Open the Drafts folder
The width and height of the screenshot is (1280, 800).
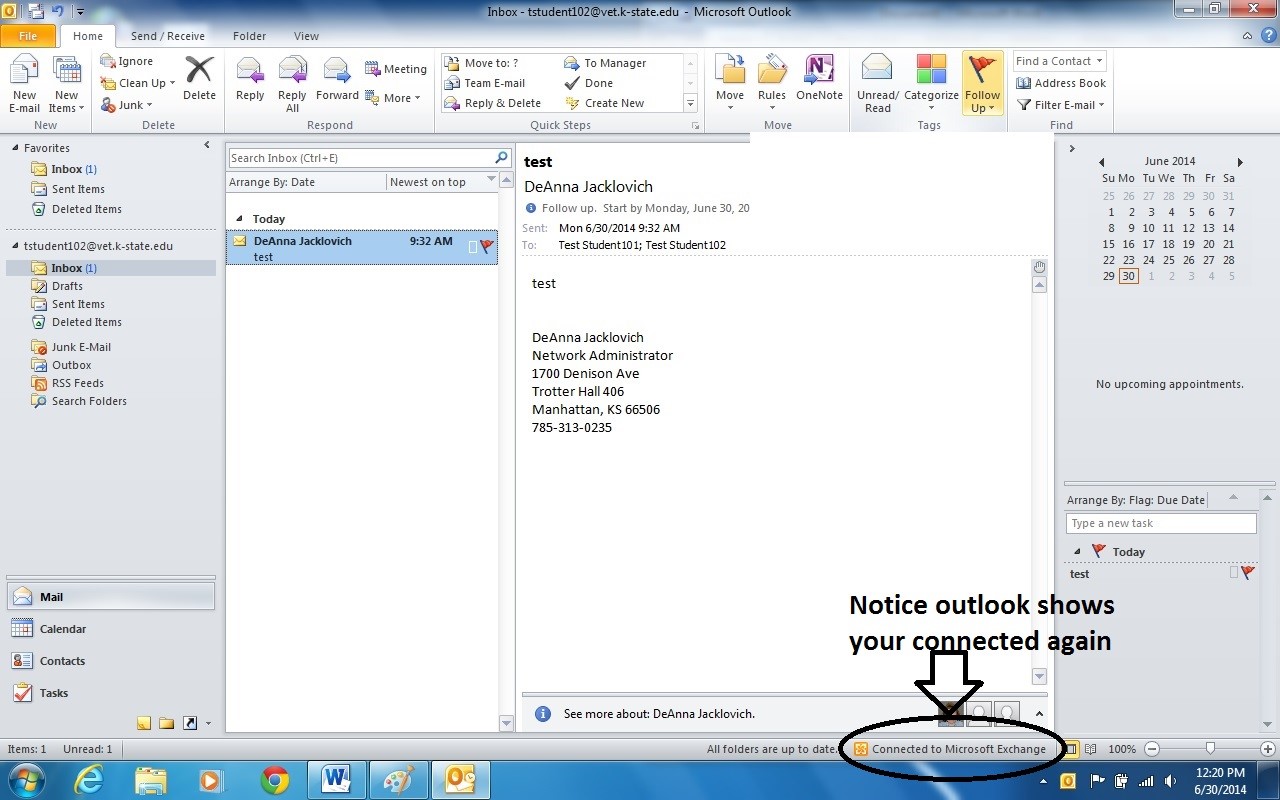(x=67, y=286)
